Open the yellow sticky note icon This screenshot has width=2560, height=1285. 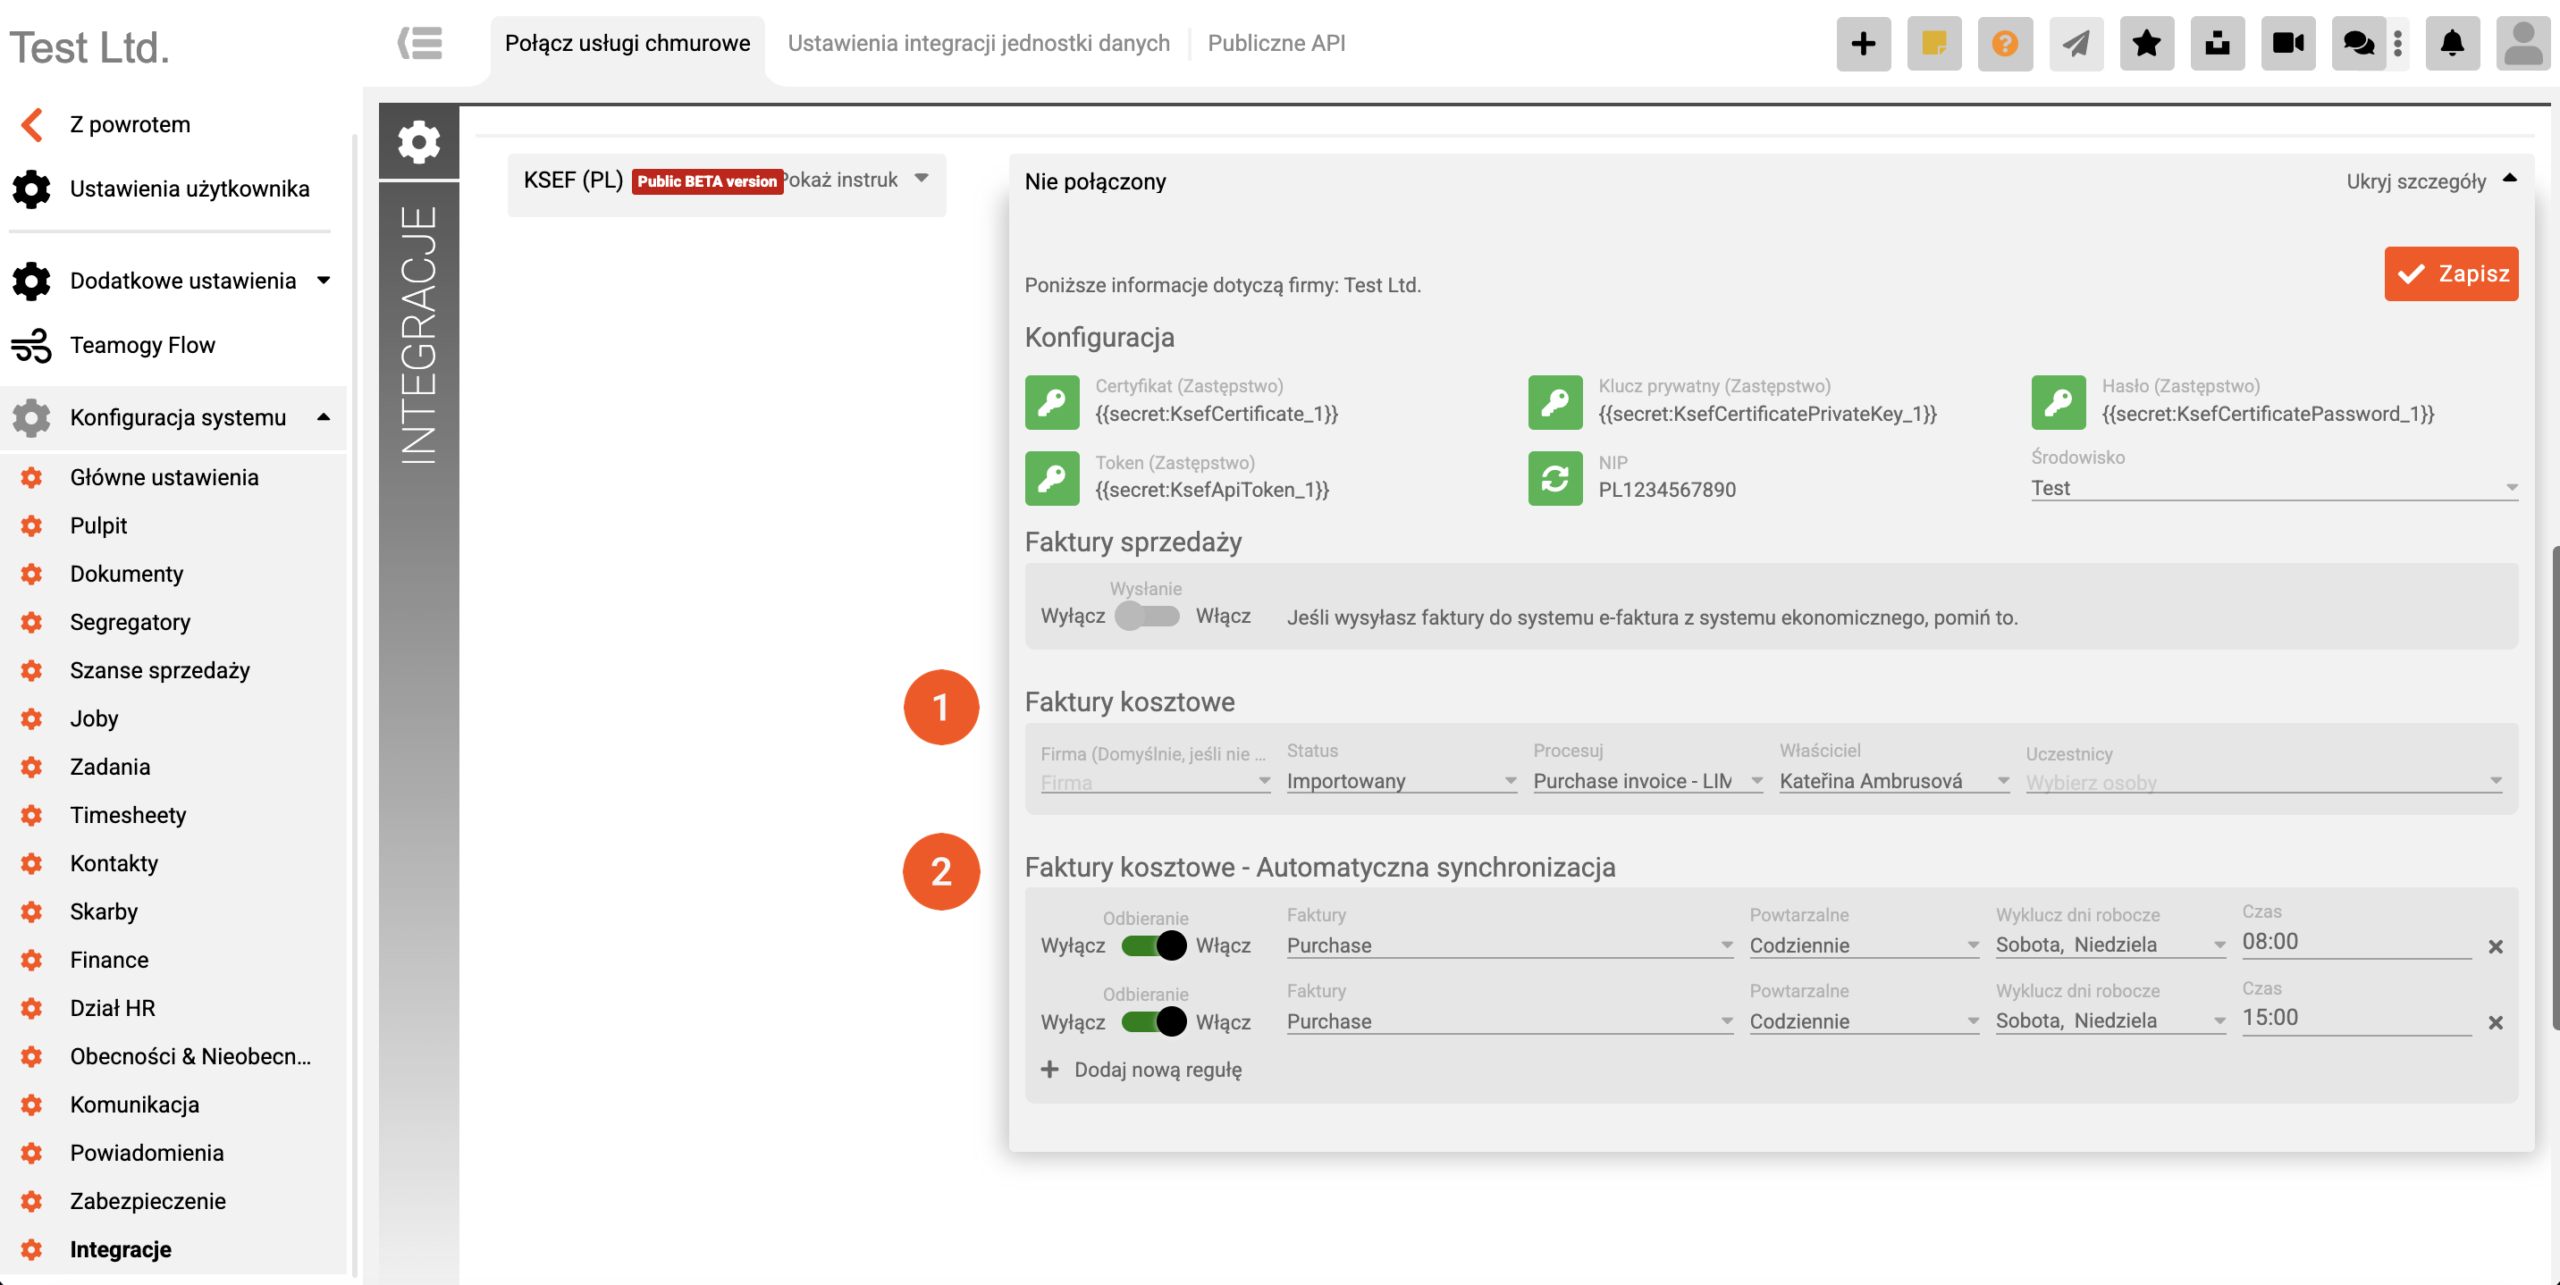1934,43
